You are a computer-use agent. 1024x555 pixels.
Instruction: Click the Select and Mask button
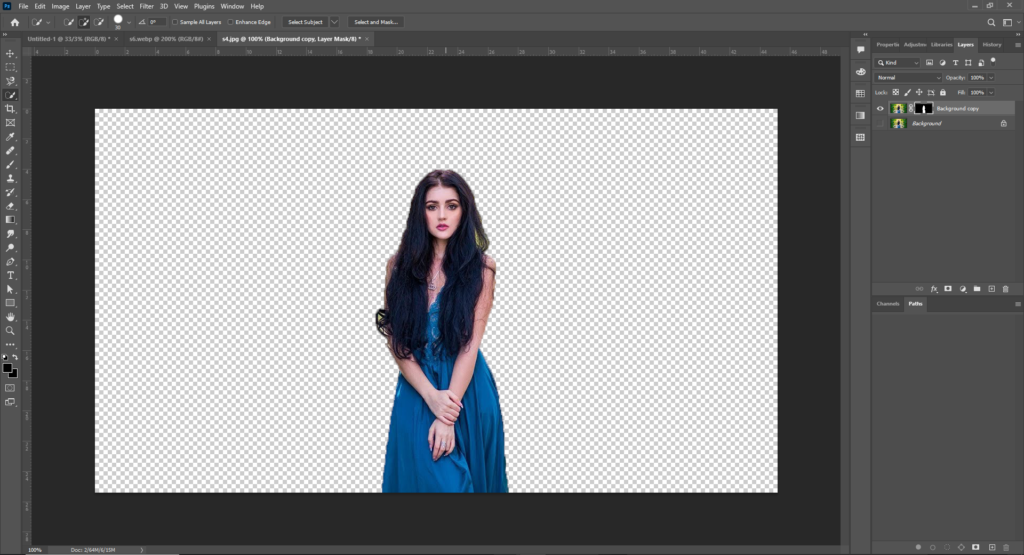[x=375, y=21]
